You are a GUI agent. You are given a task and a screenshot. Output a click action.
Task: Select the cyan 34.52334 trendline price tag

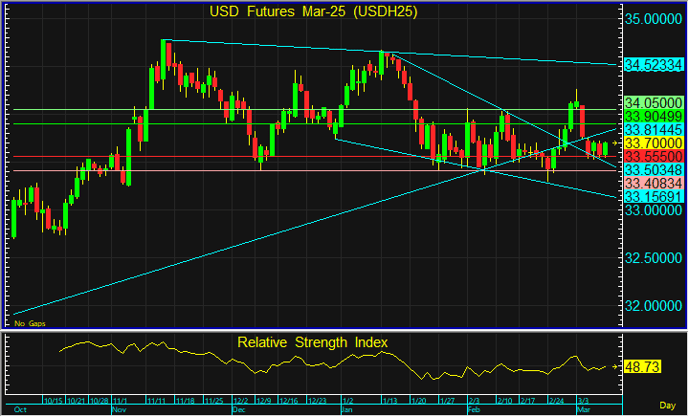coord(654,64)
